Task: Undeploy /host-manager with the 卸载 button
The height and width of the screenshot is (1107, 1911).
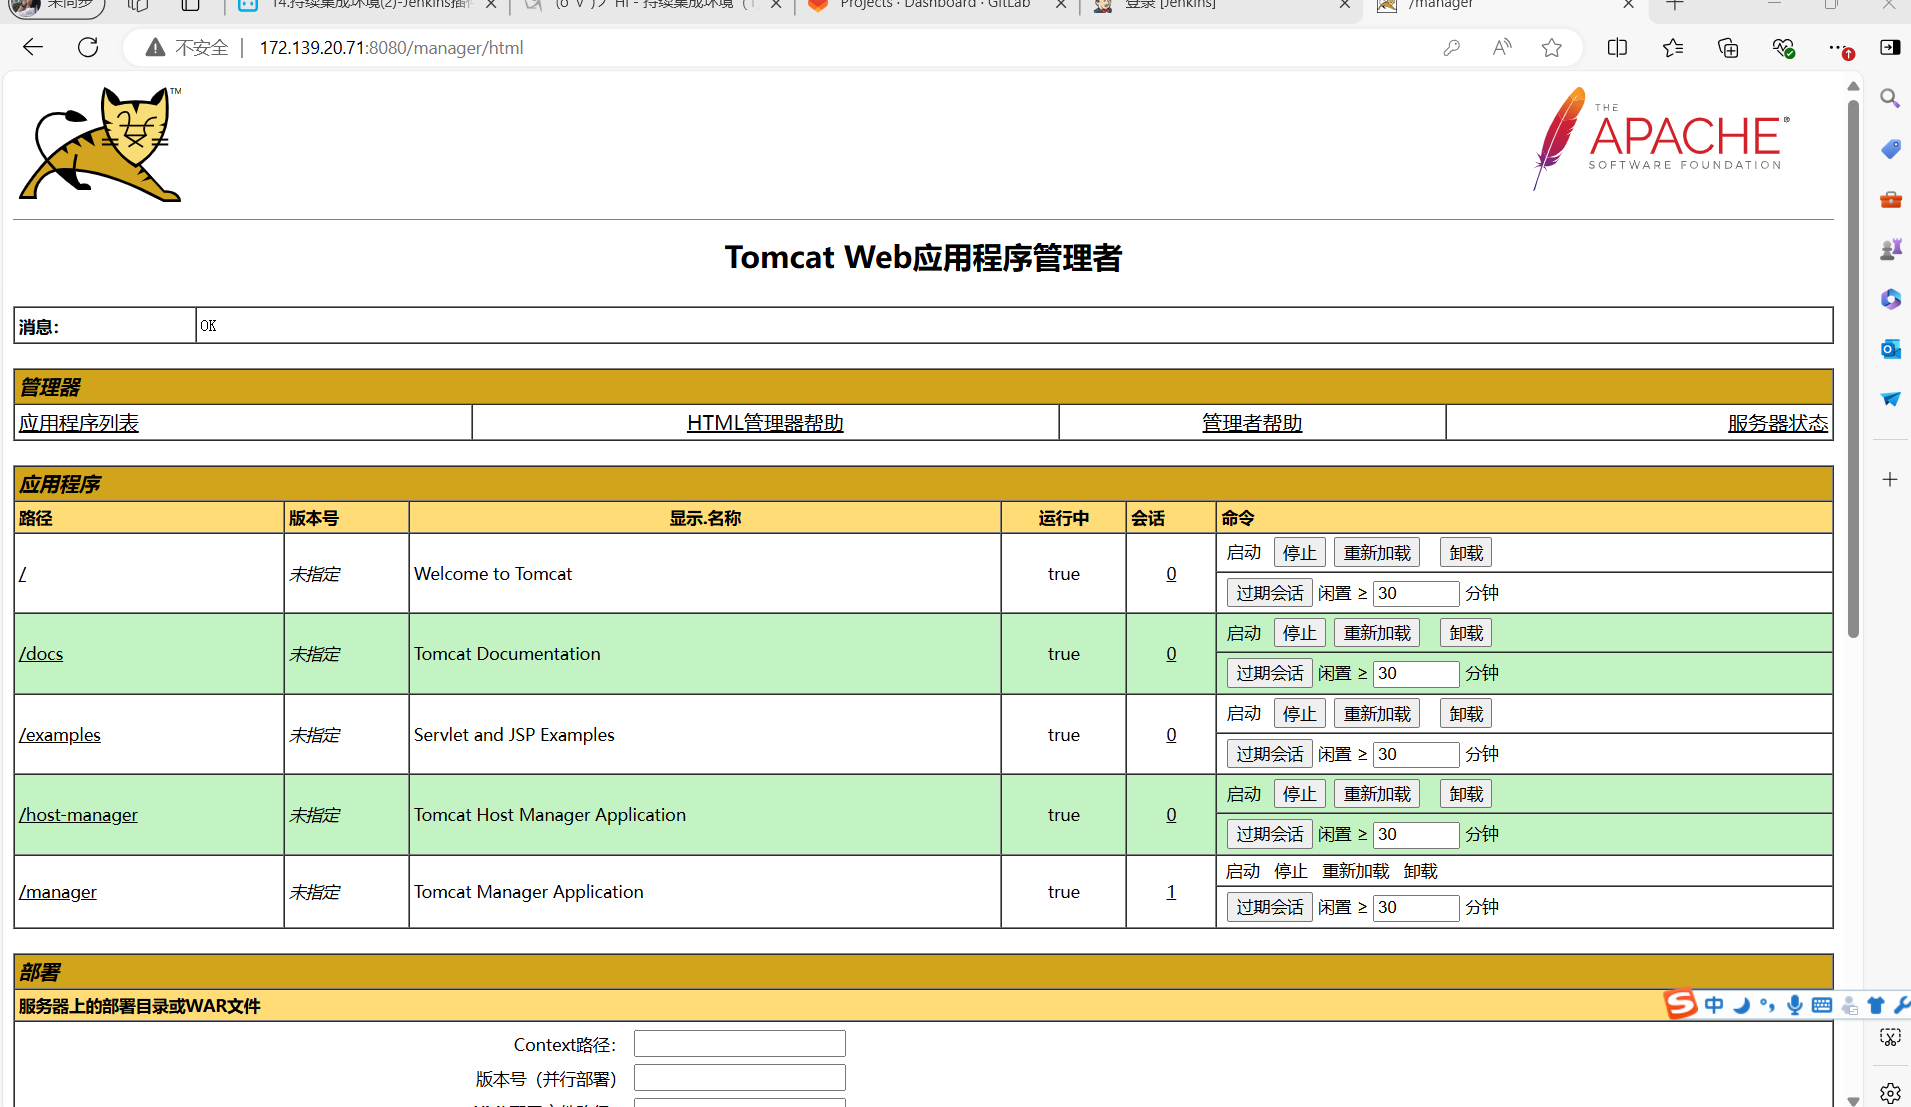Action: (x=1466, y=794)
